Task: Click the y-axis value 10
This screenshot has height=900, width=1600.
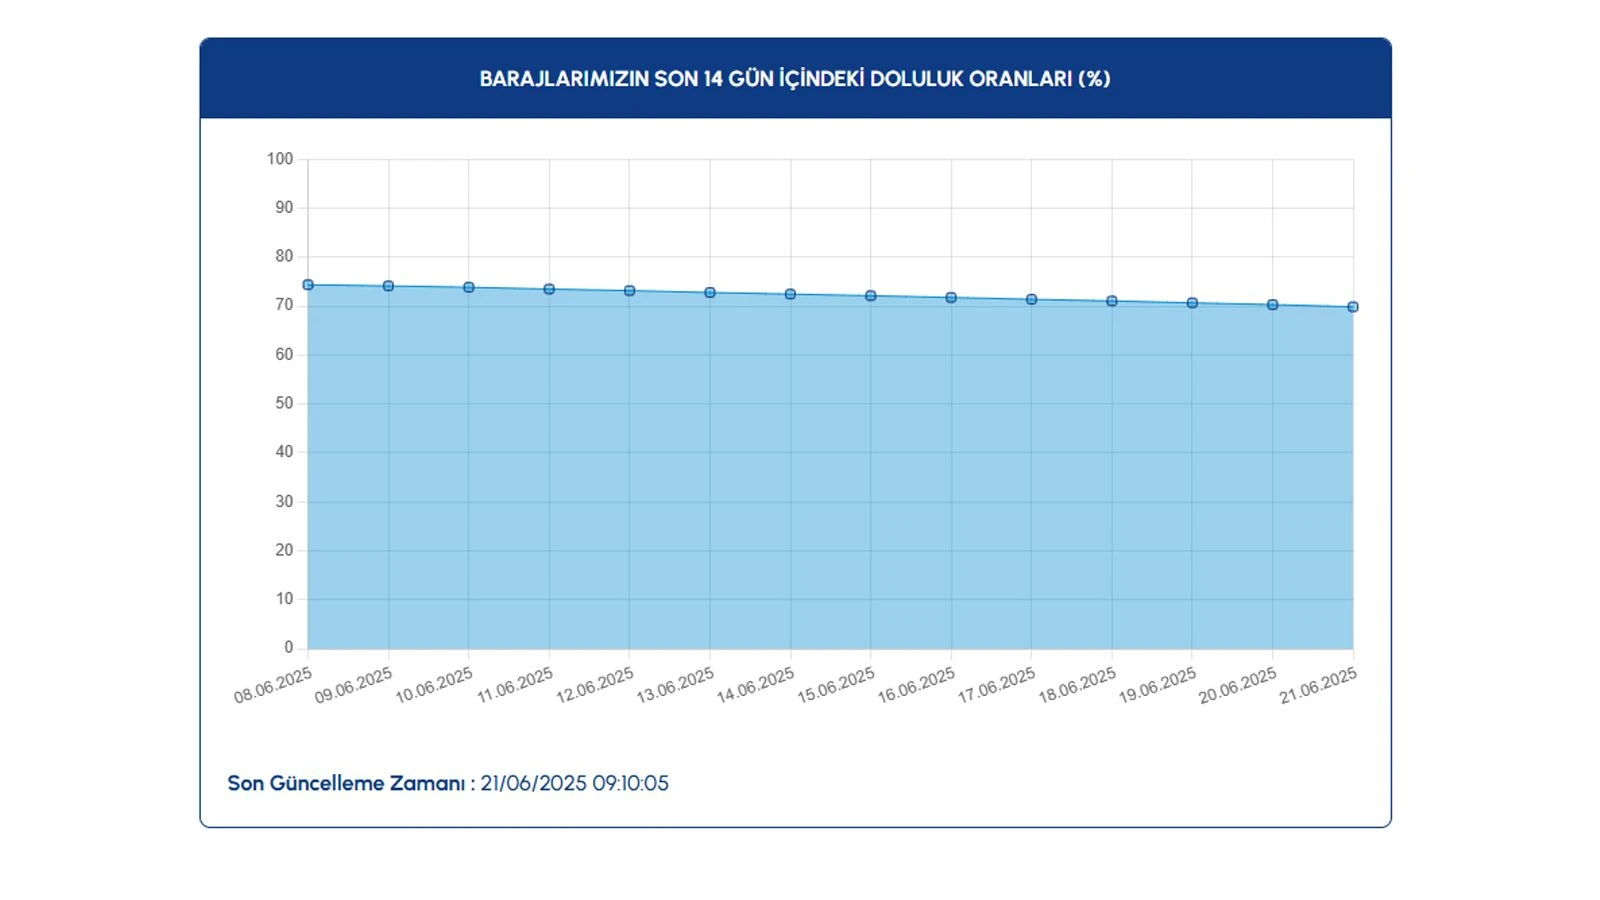Action: (x=285, y=599)
